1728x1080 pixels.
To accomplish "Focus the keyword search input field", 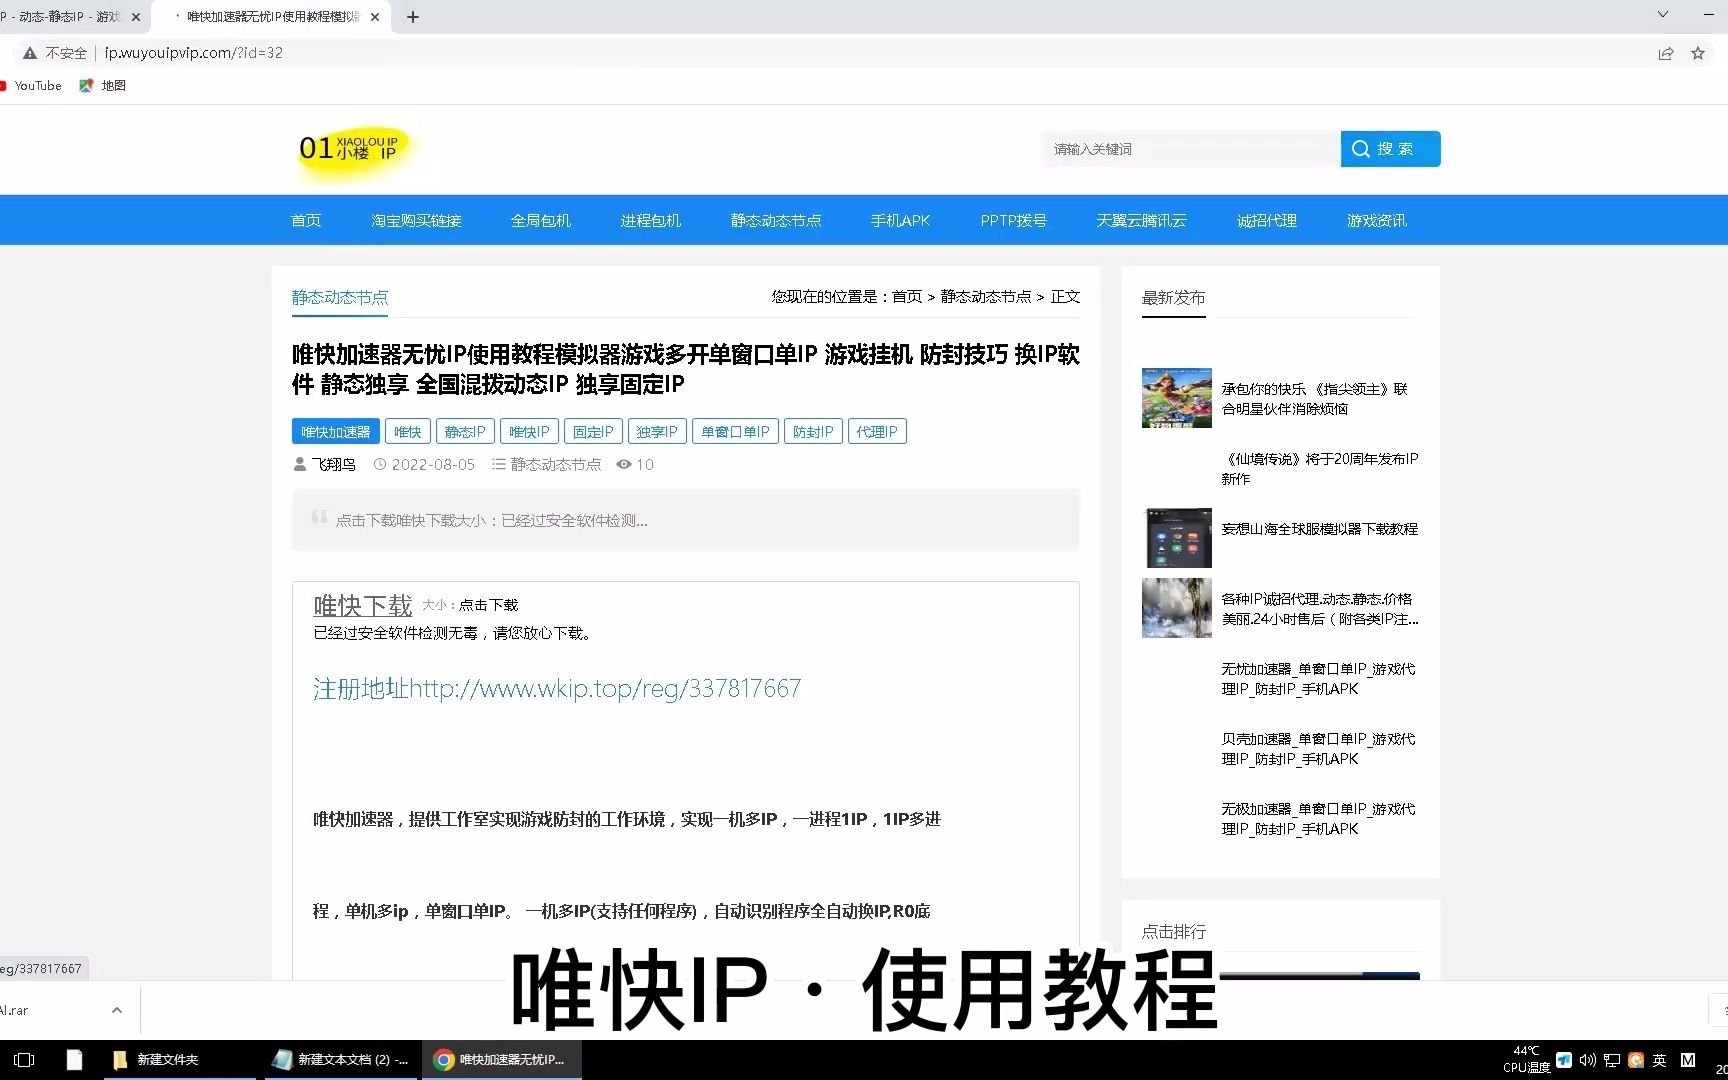I will 1190,149.
